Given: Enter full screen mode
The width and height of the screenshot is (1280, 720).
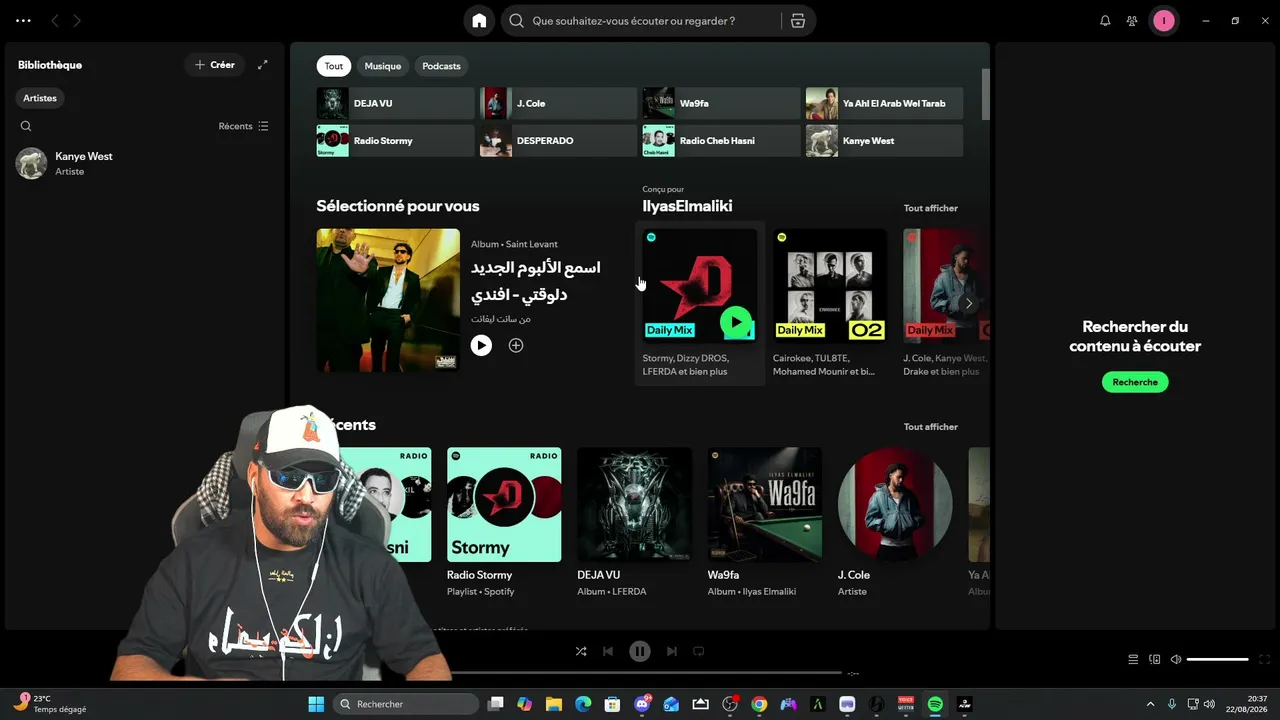Looking at the screenshot, I should pyautogui.click(x=1265, y=659).
